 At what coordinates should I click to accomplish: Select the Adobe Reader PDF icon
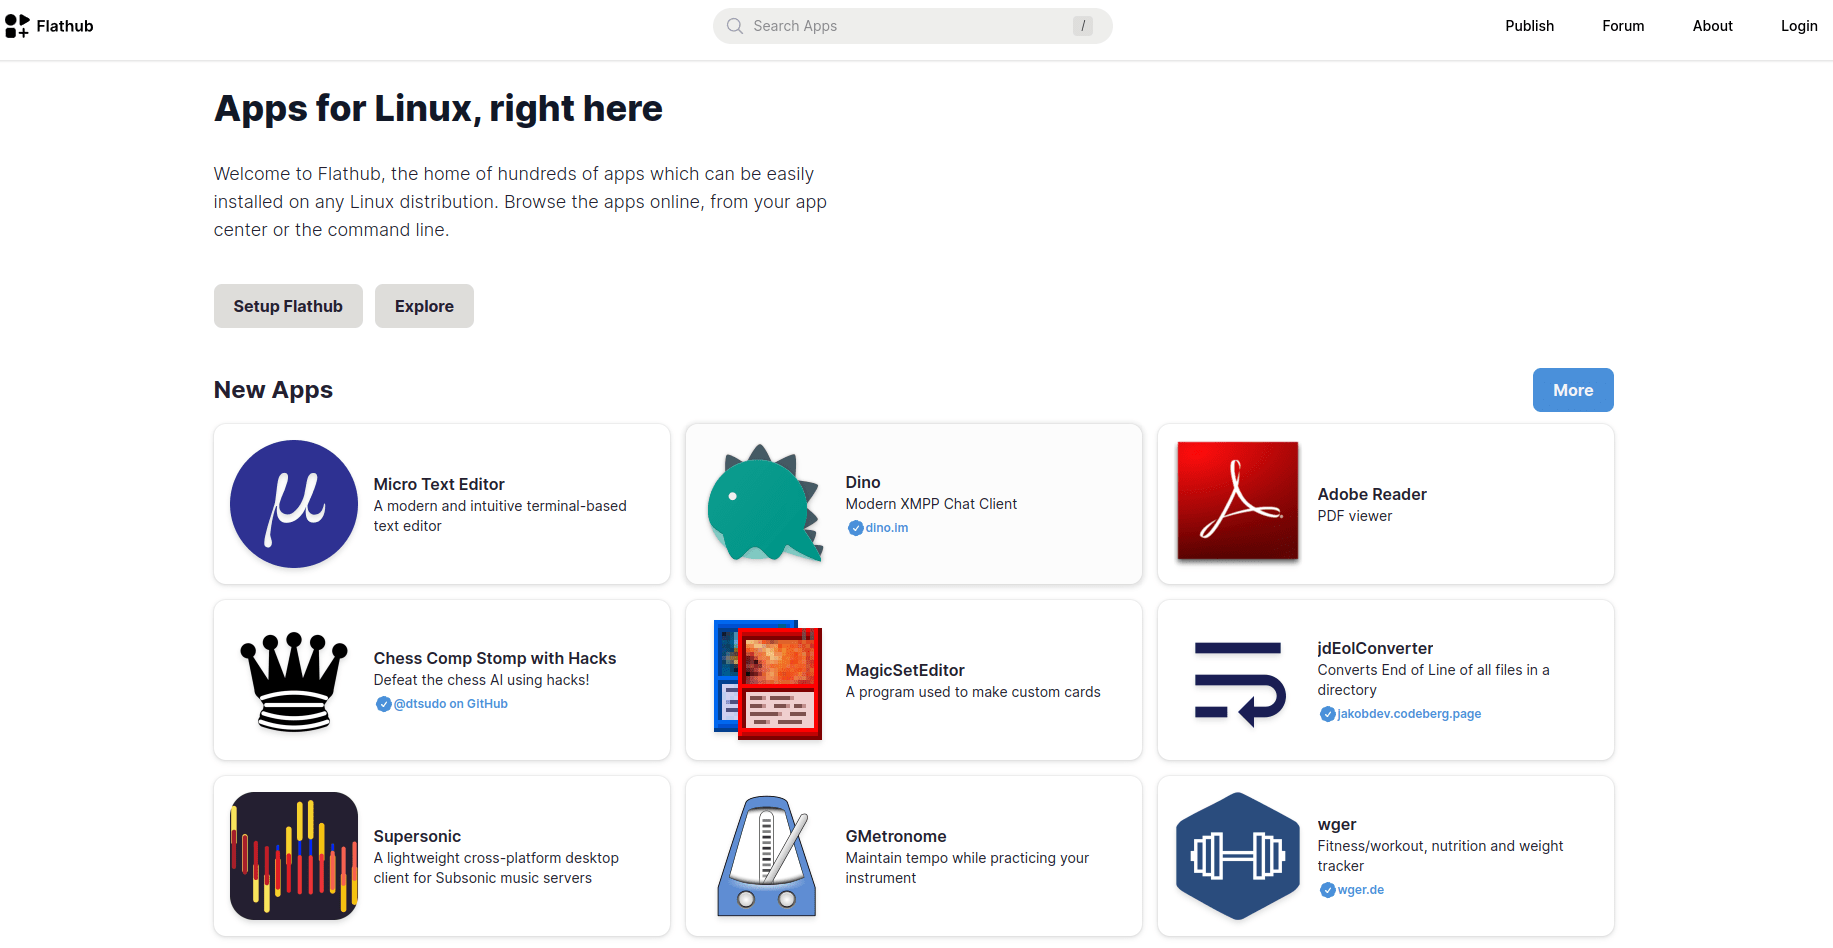point(1237,501)
